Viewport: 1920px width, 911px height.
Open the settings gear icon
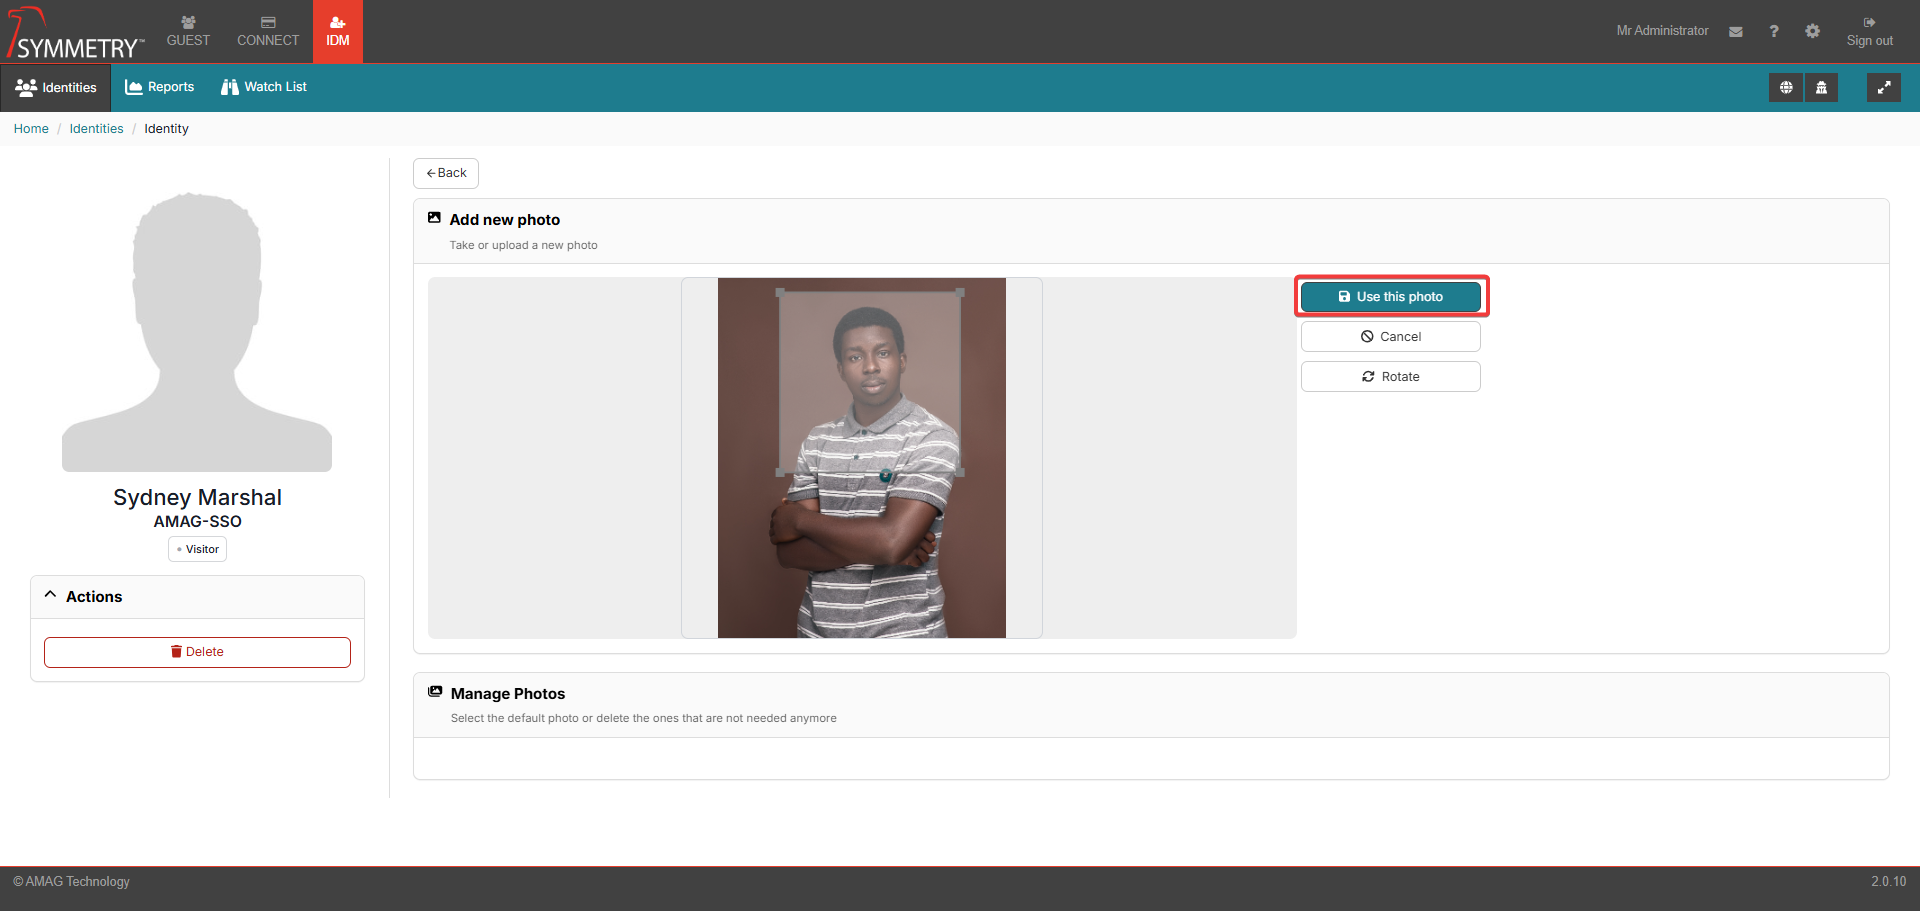(x=1812, y=32)
